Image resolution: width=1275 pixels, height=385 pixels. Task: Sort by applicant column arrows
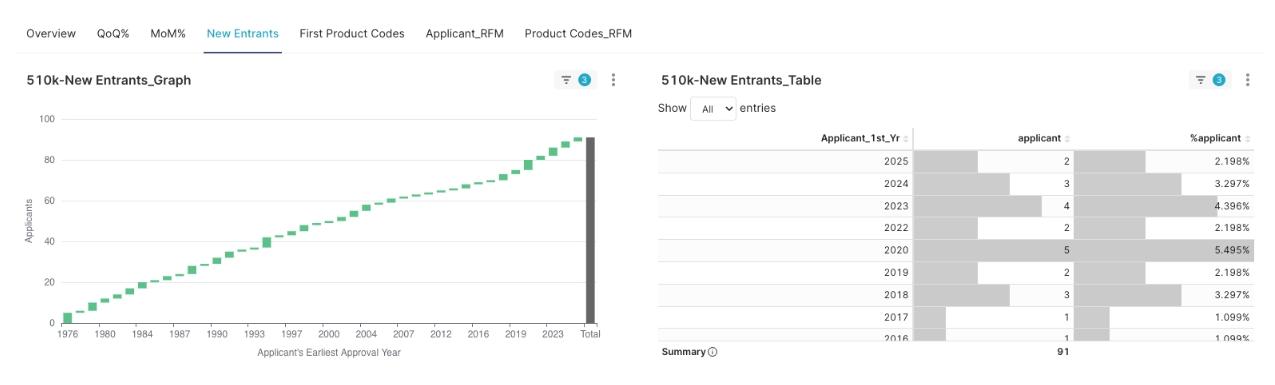[1067, 139]
